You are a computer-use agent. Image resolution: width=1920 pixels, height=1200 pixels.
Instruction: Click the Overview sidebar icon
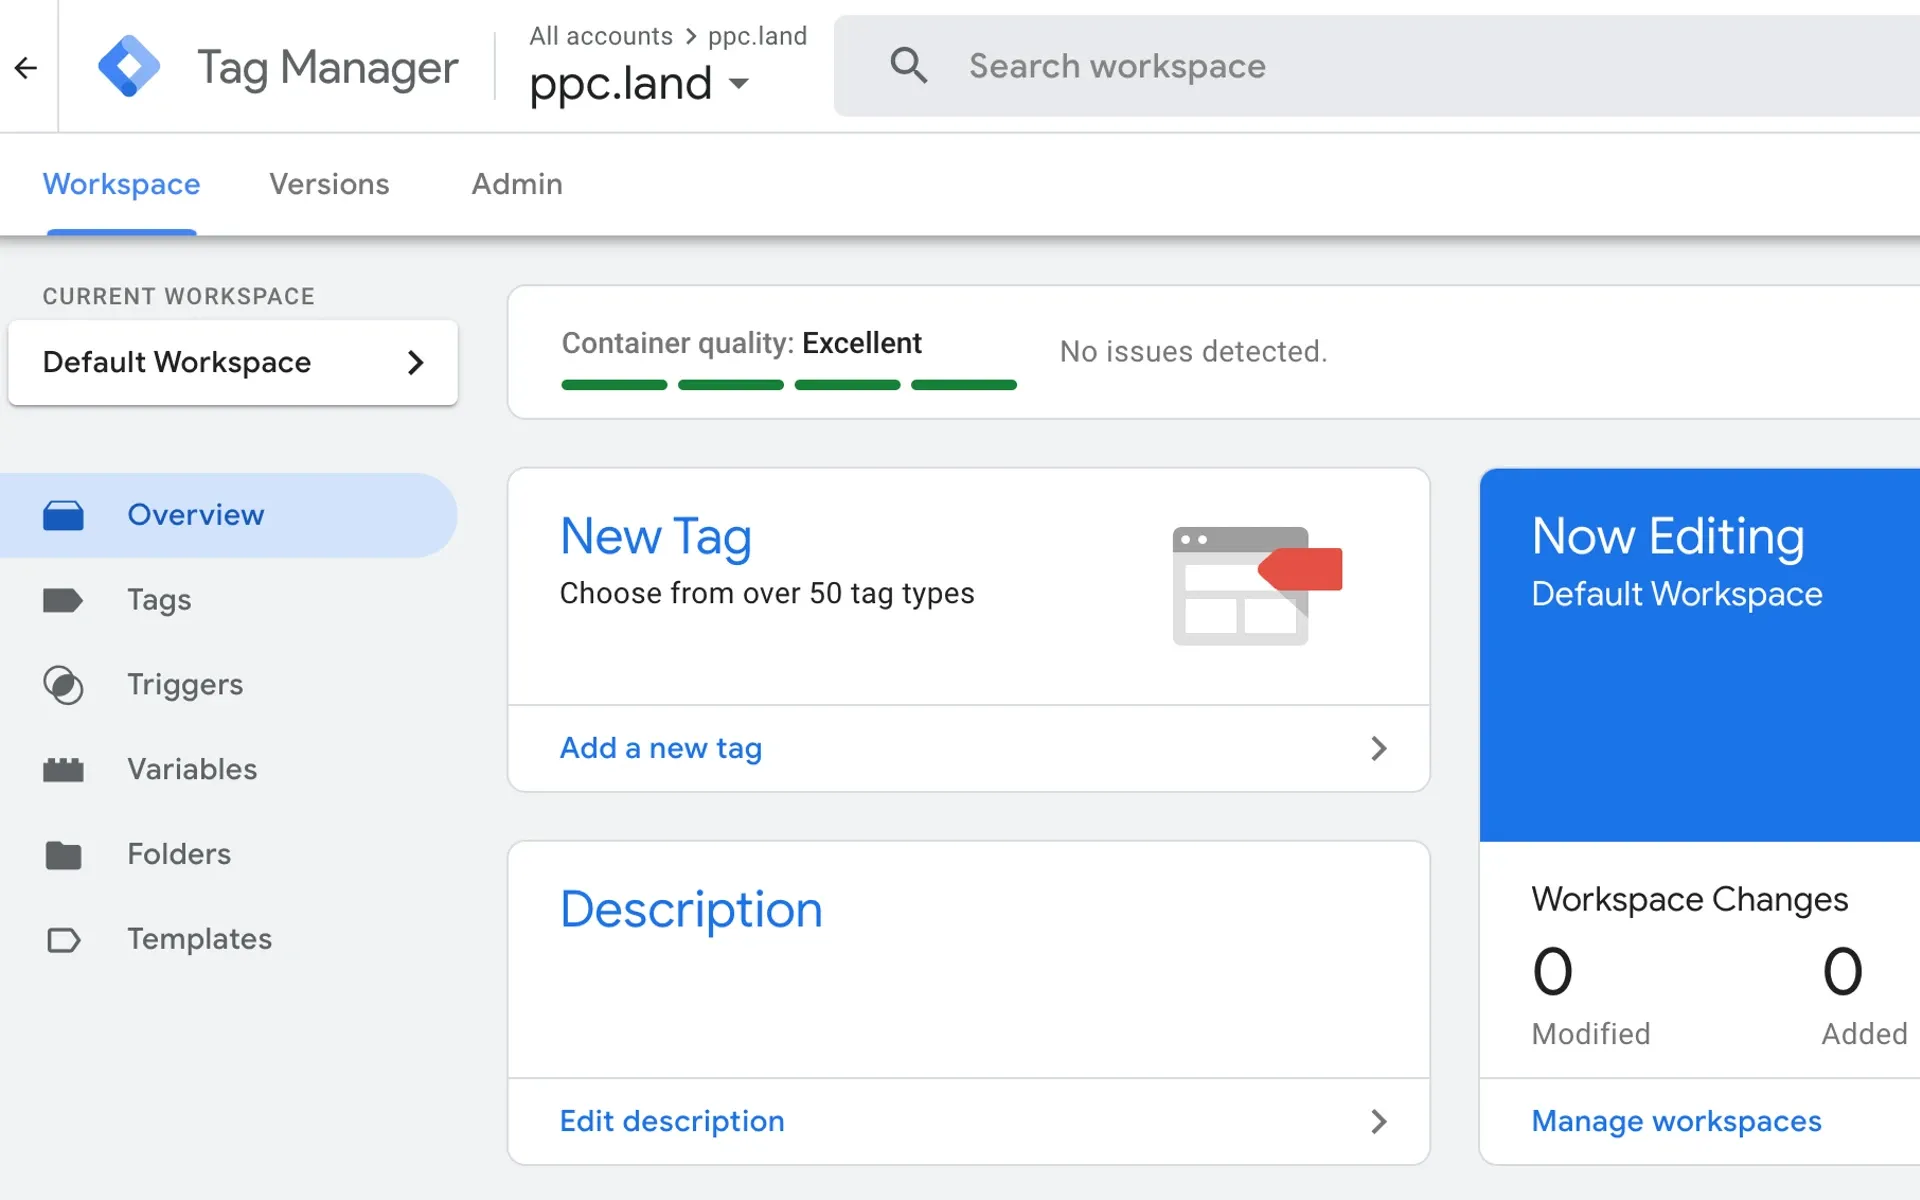tap(63, 515)
